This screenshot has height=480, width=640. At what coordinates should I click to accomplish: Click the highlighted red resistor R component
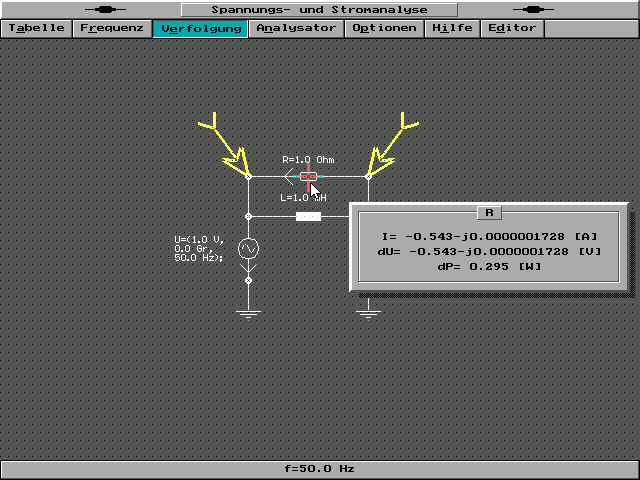308,176
